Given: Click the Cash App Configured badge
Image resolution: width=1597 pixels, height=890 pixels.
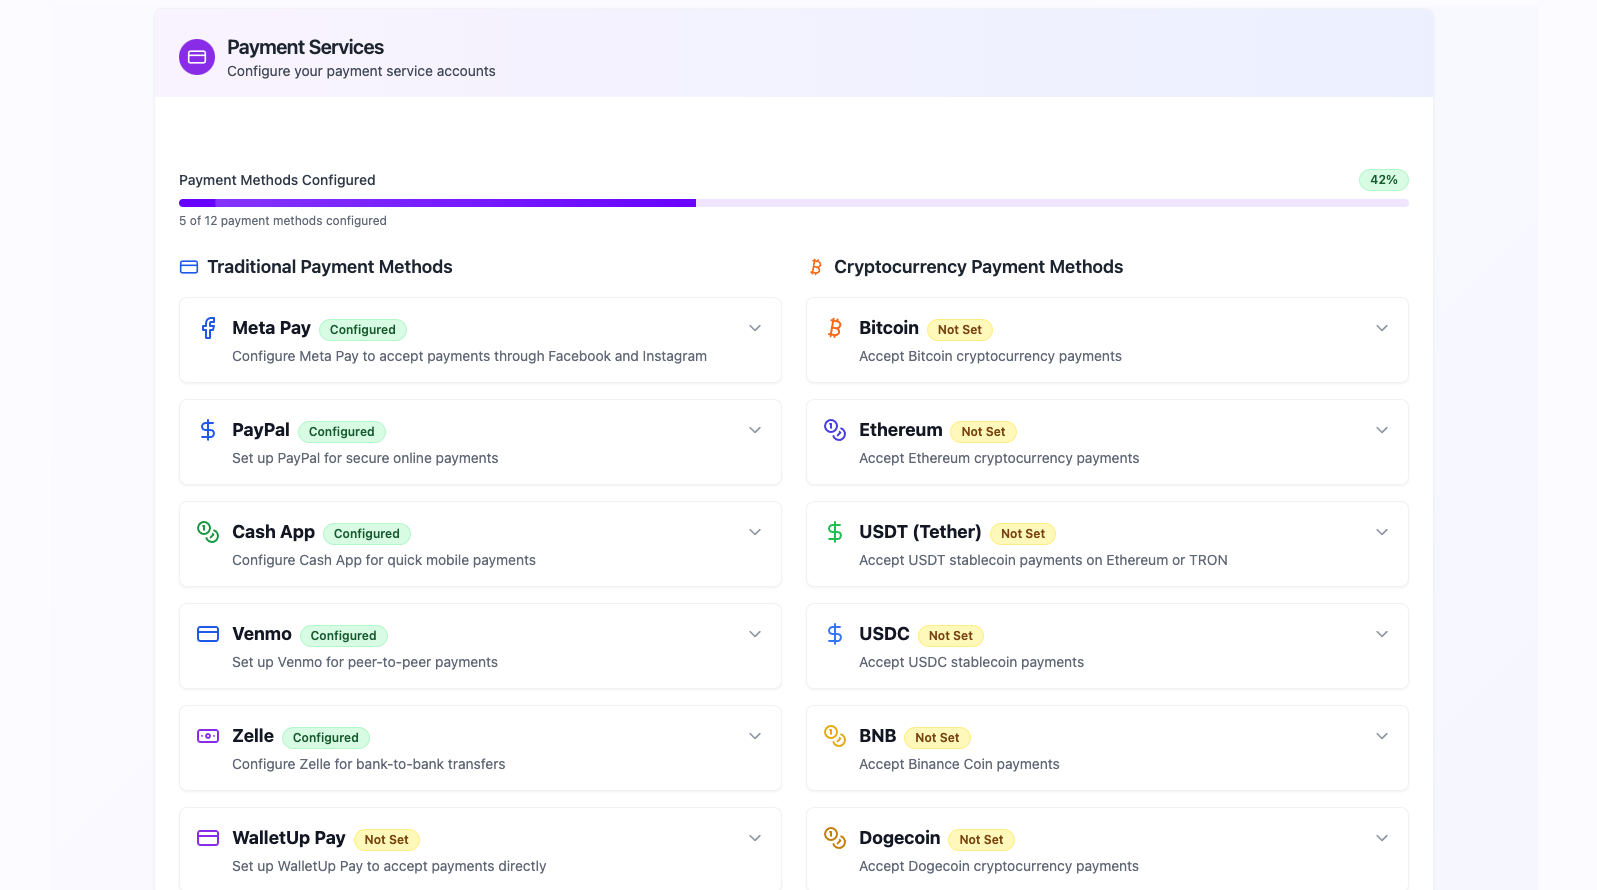Looking at the screenshot, I should (x=367, y=534).
